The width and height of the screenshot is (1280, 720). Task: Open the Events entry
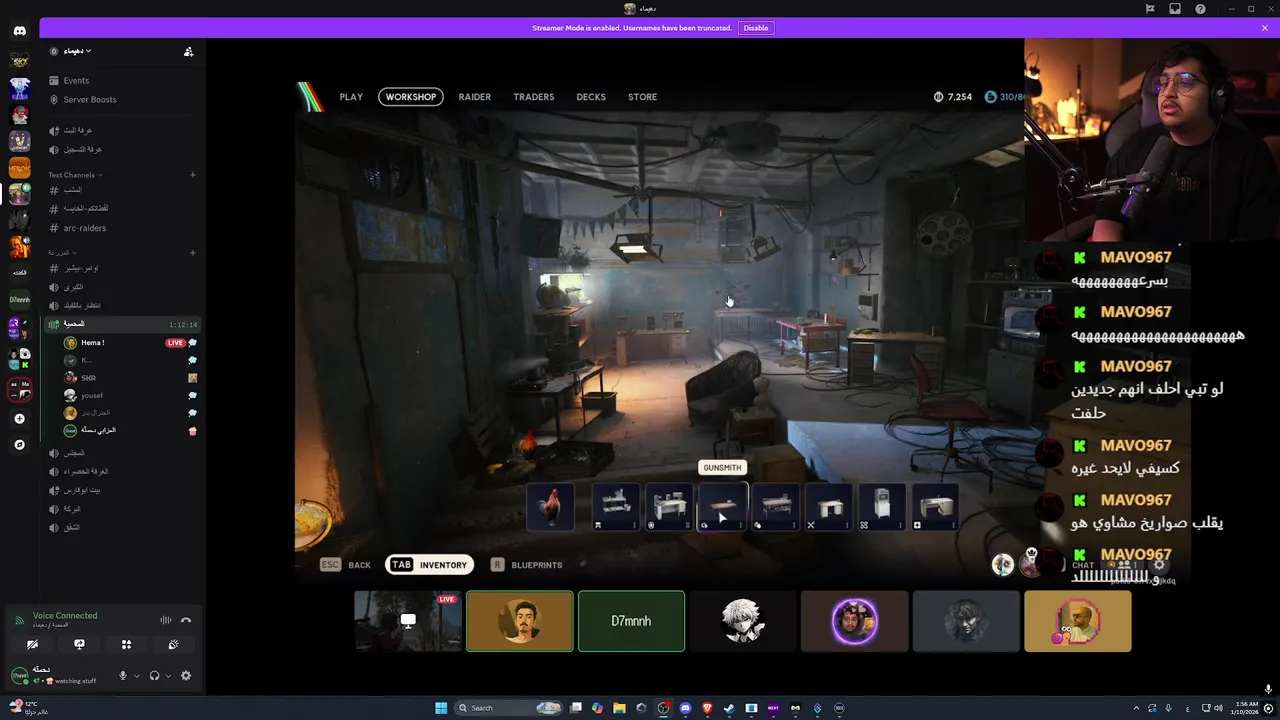(76, 80)
